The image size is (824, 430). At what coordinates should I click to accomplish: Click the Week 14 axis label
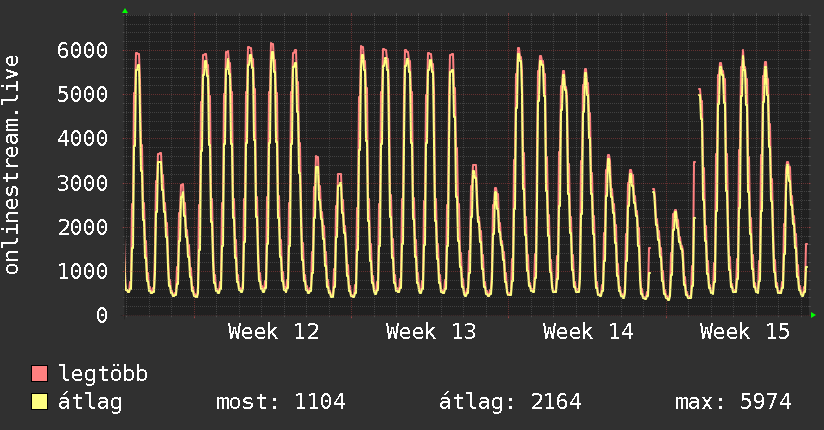coord(588,332)
